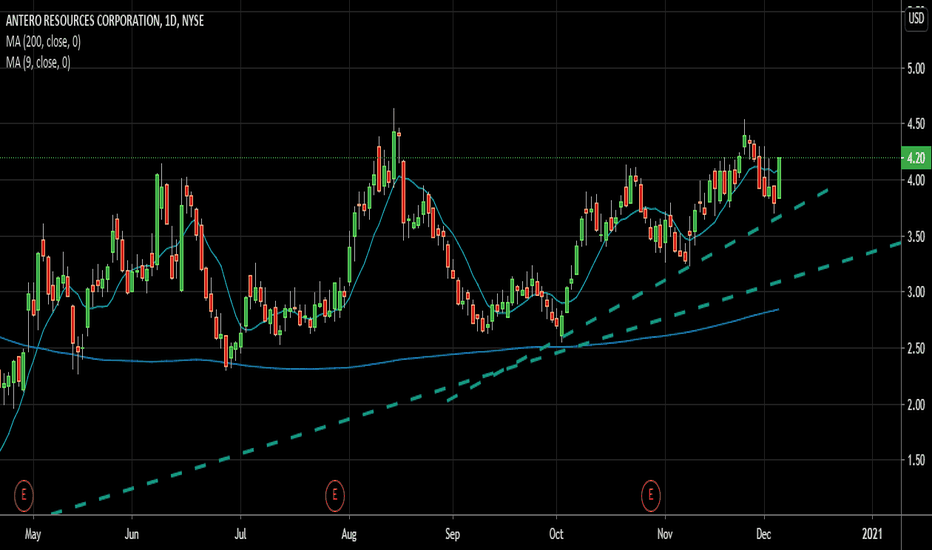Click the Jul label on time axis
This screenshot has width=932, height=550.
point(240,534)
